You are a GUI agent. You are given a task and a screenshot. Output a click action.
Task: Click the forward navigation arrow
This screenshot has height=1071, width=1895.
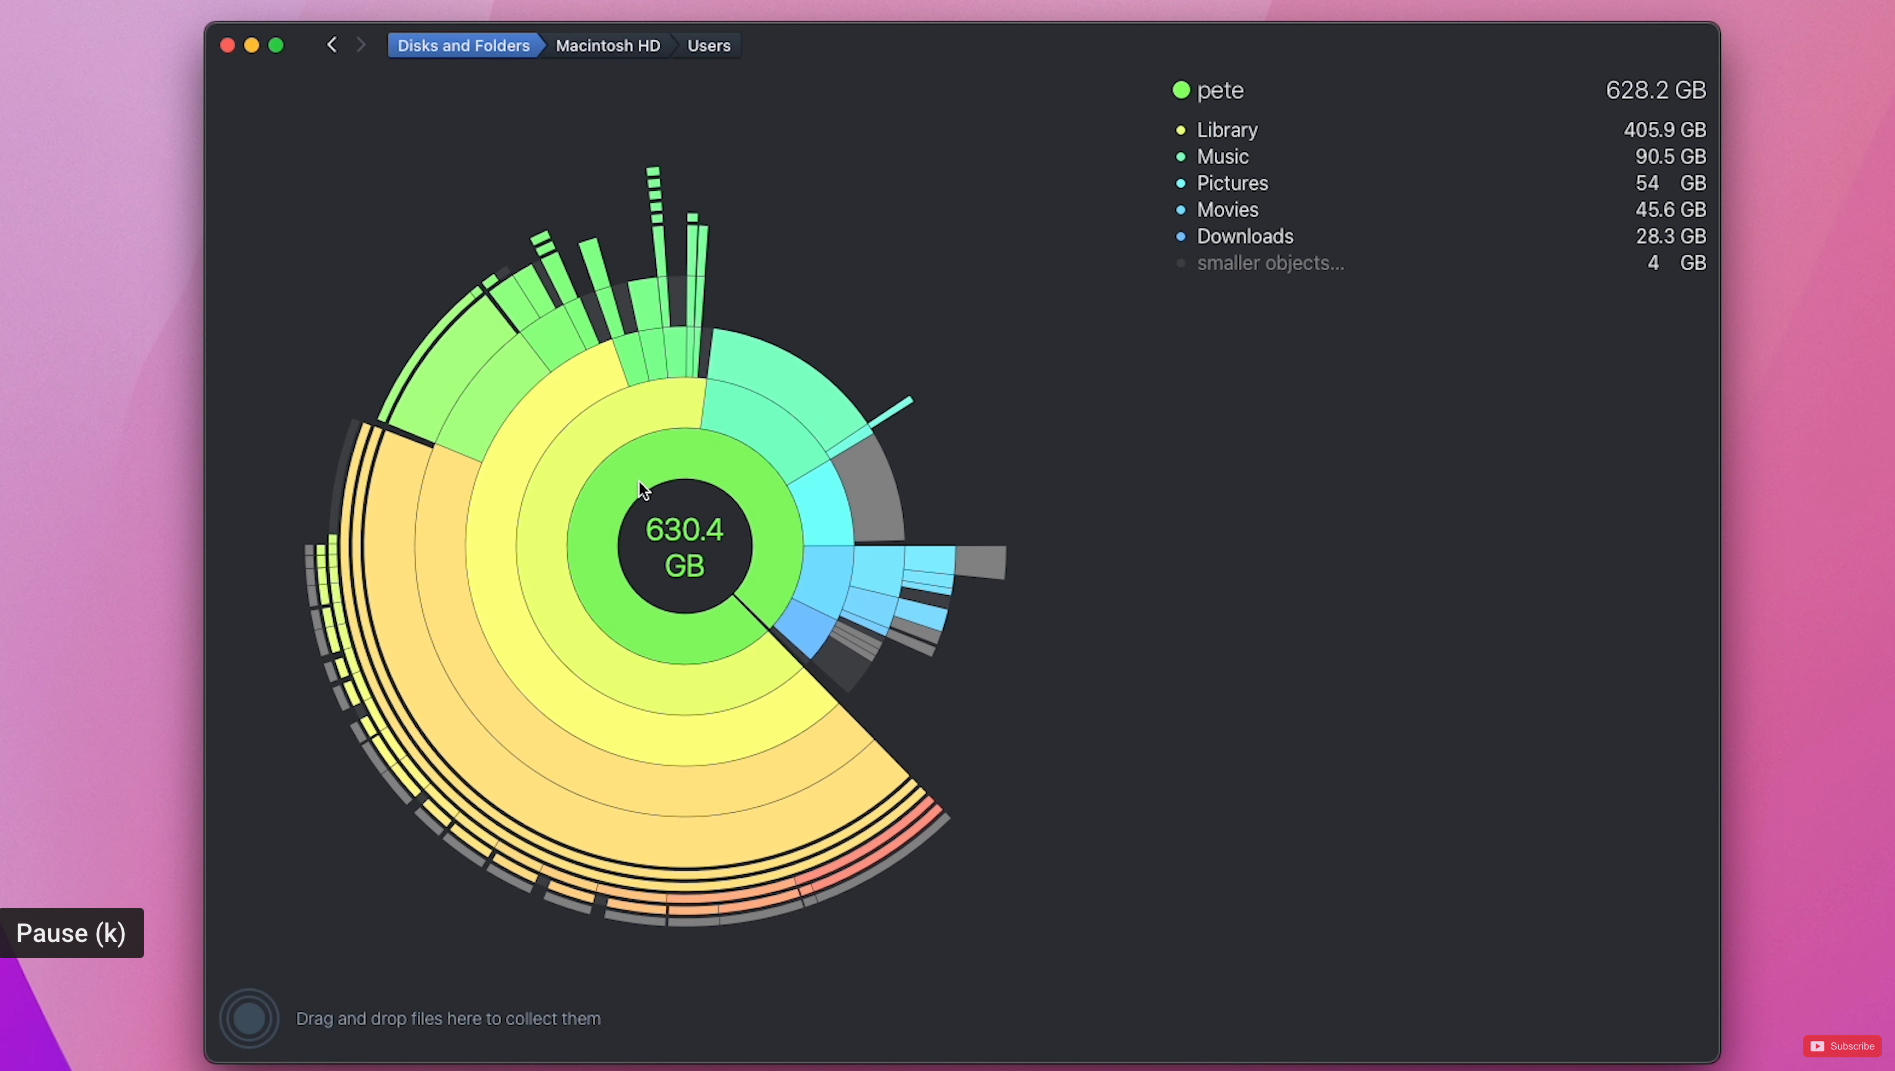pos(361,45)
